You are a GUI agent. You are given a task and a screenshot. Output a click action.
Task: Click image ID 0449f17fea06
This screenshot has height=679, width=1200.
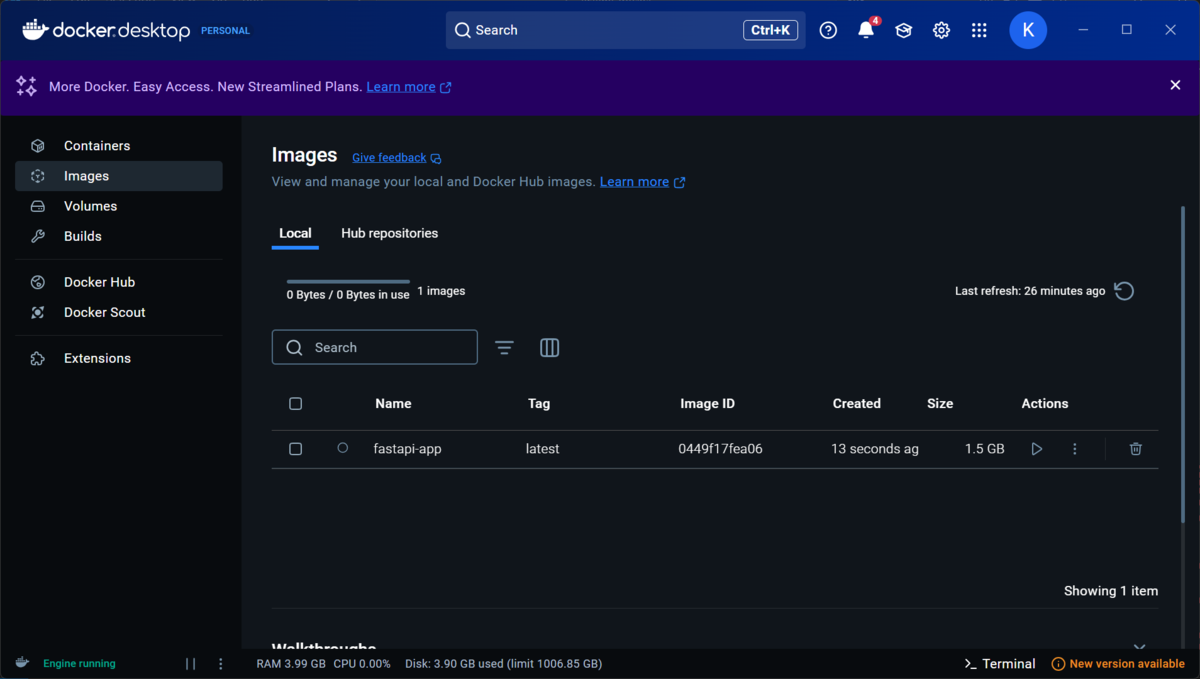[720, 449]
